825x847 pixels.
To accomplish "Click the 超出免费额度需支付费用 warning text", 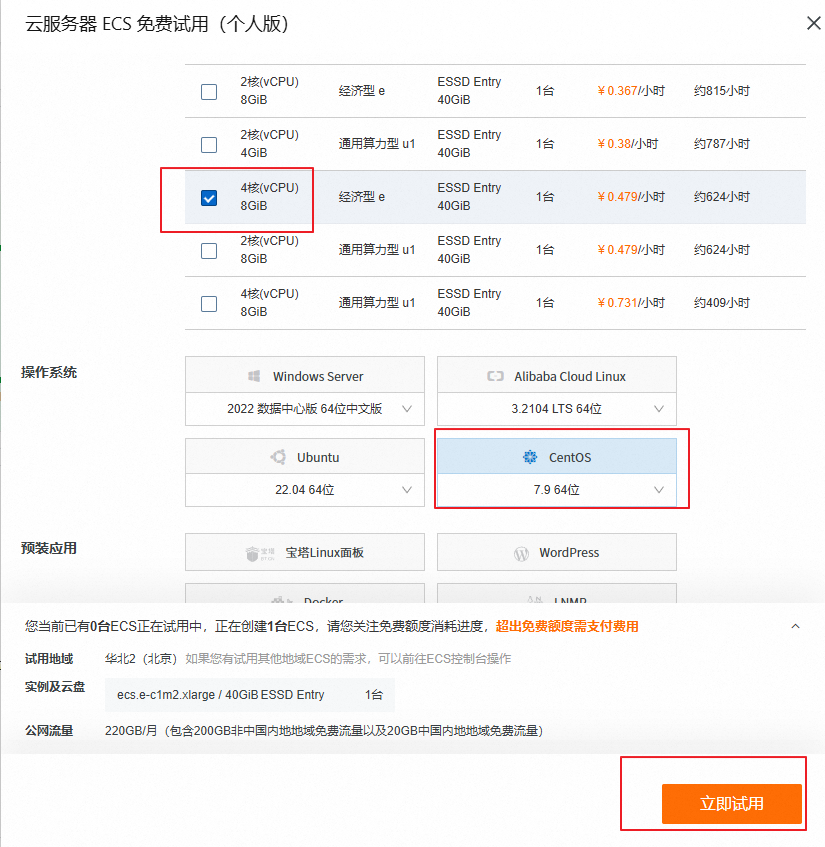I will coord(567,627).
